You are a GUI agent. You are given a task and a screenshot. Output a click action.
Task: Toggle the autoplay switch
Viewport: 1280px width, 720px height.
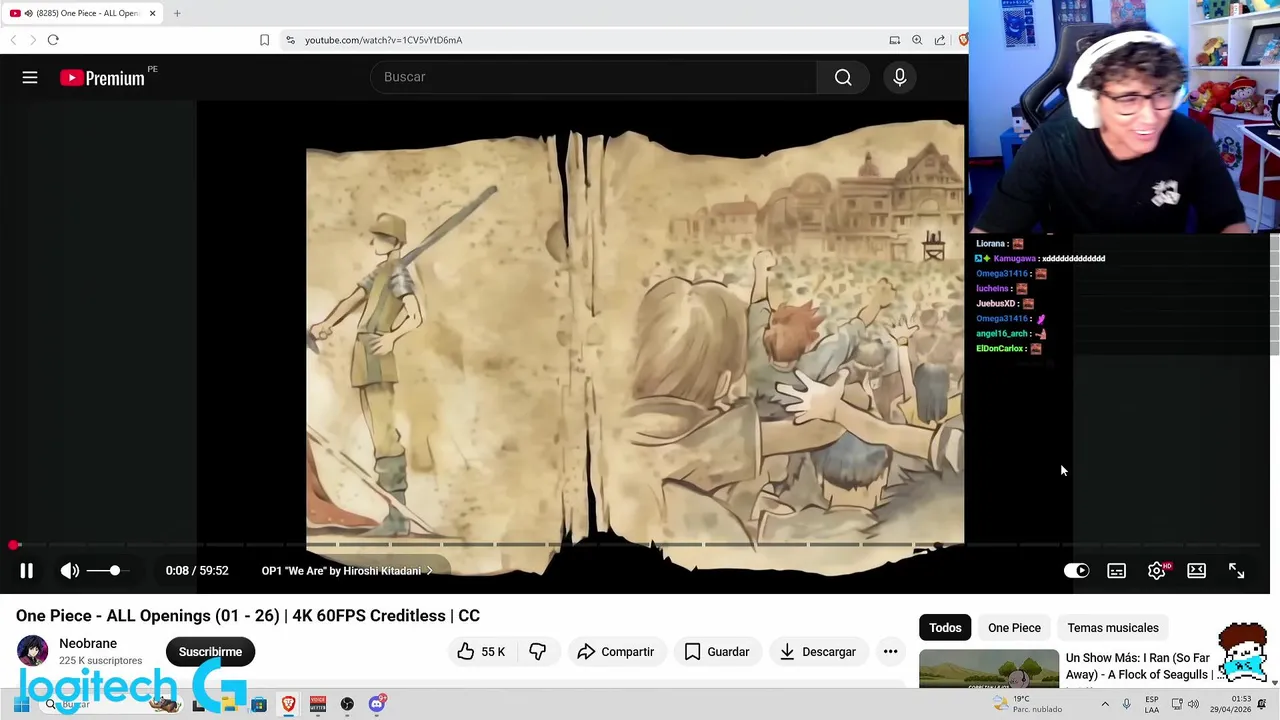[1076, 570]
